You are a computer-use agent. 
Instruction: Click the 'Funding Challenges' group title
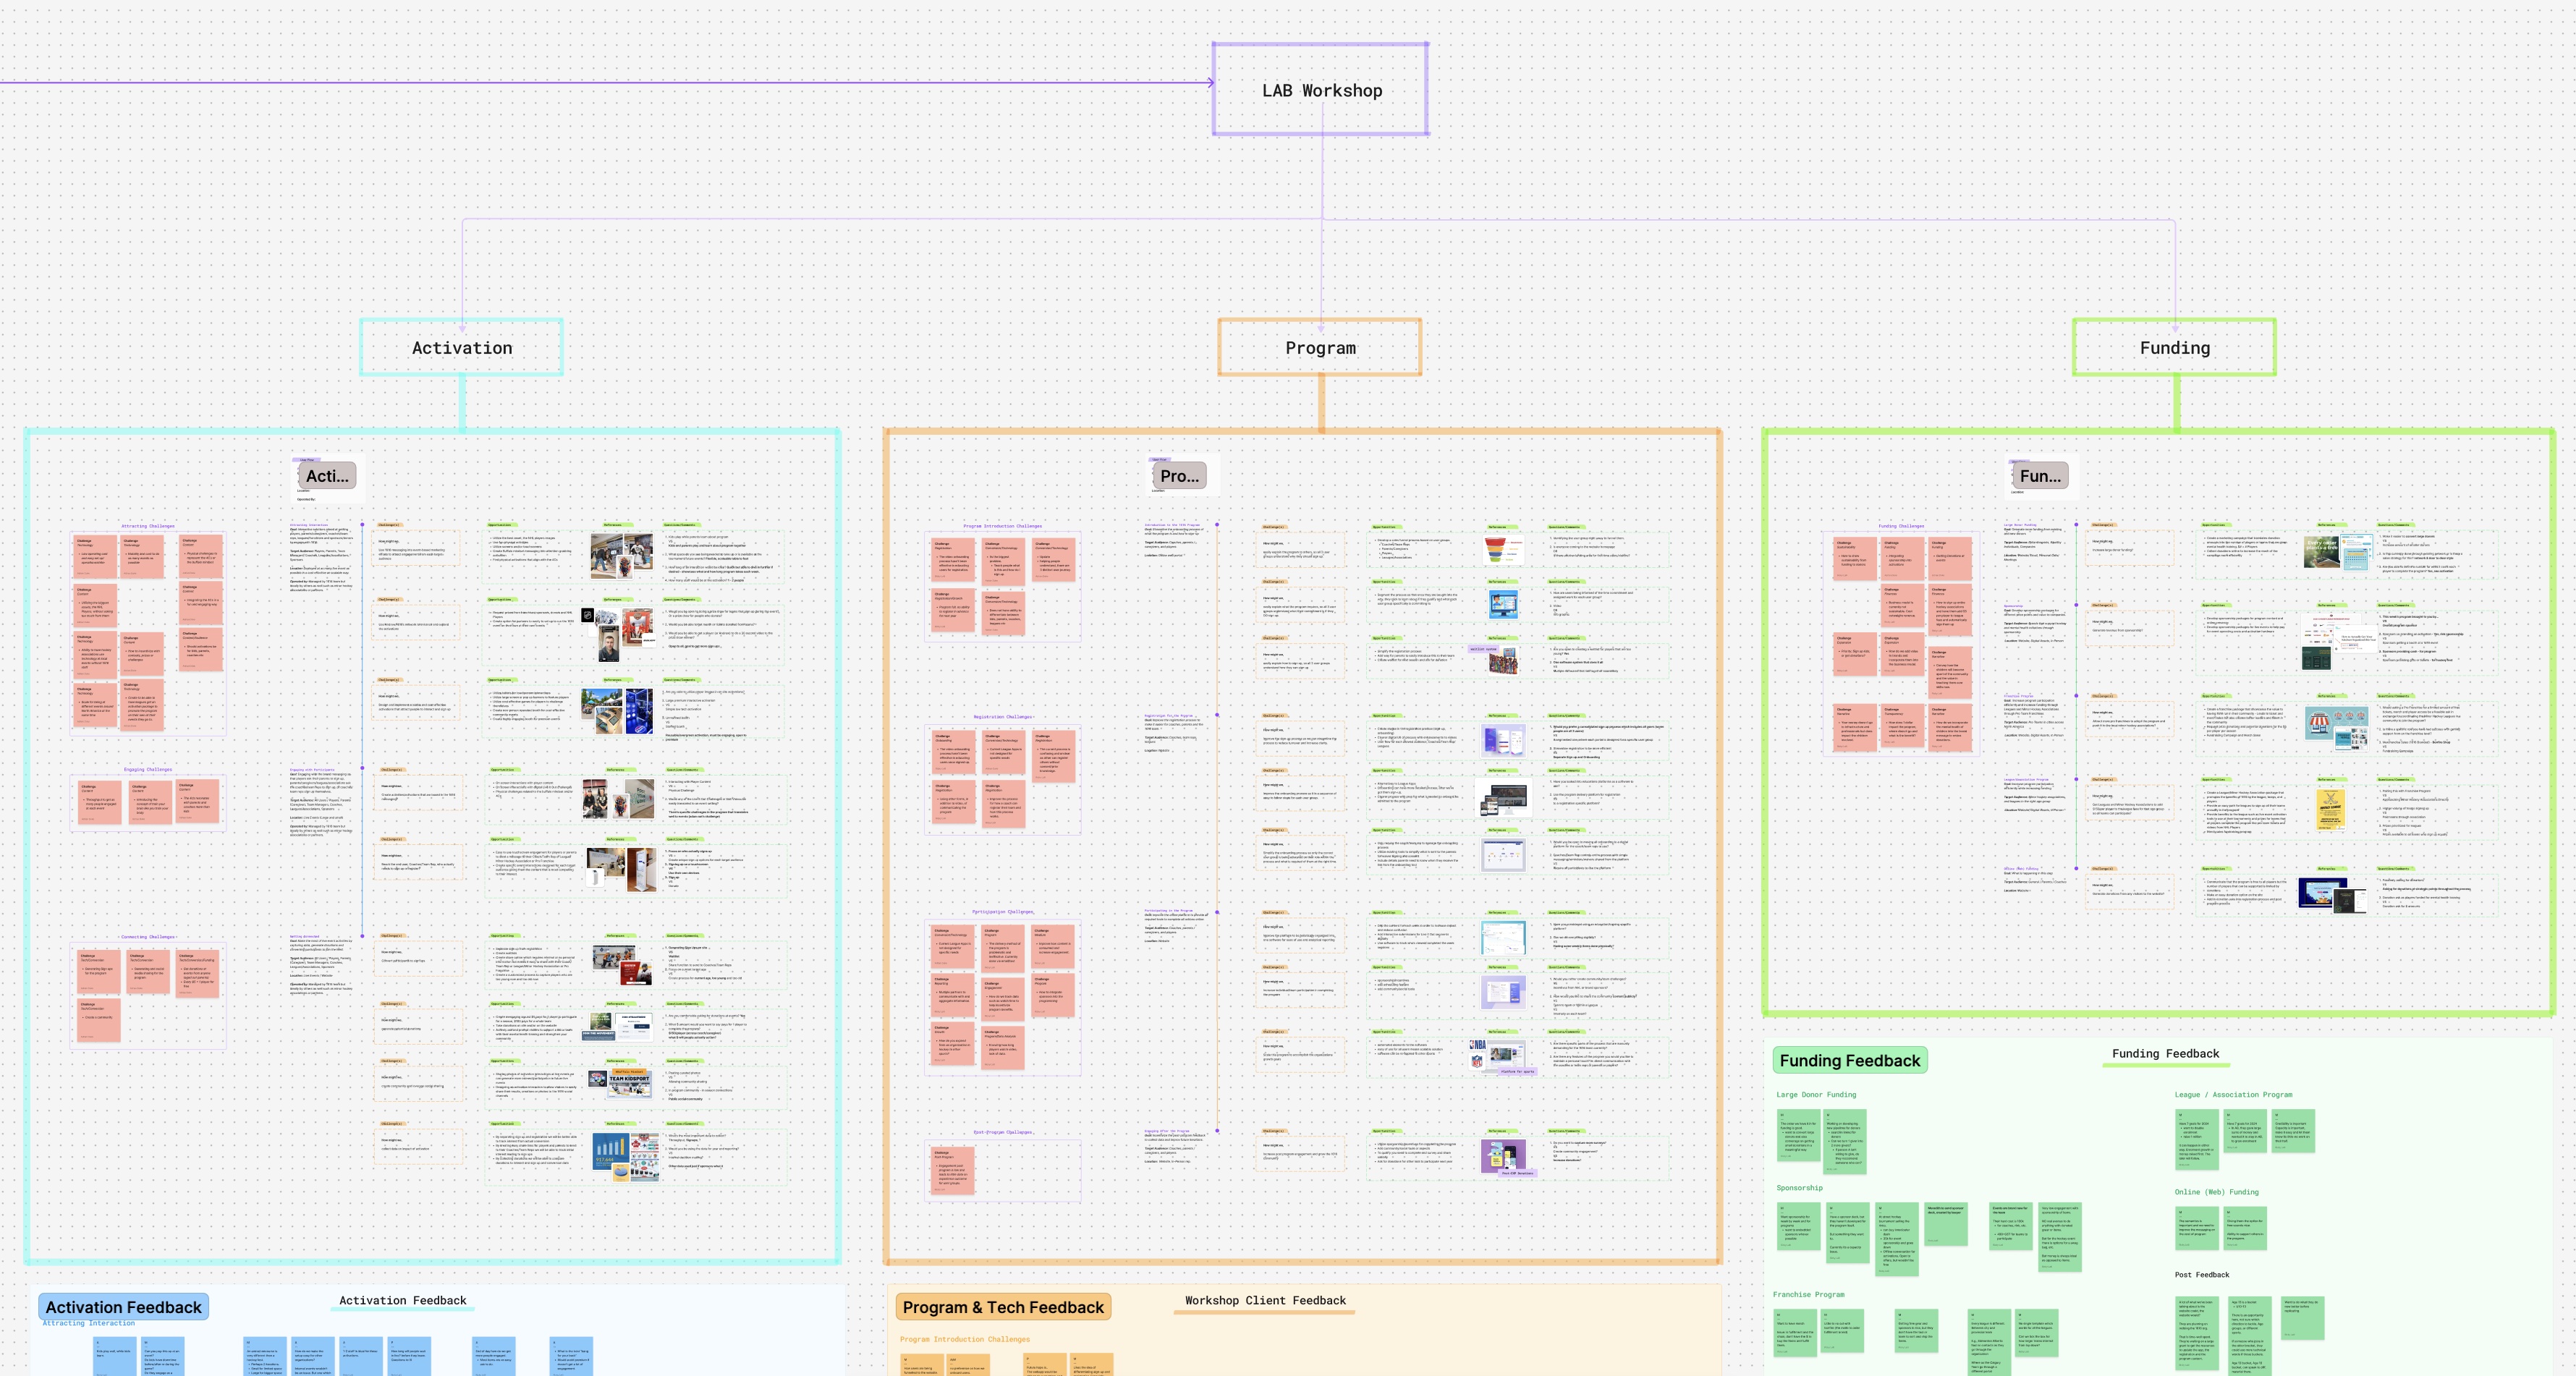click(1901, 526)
